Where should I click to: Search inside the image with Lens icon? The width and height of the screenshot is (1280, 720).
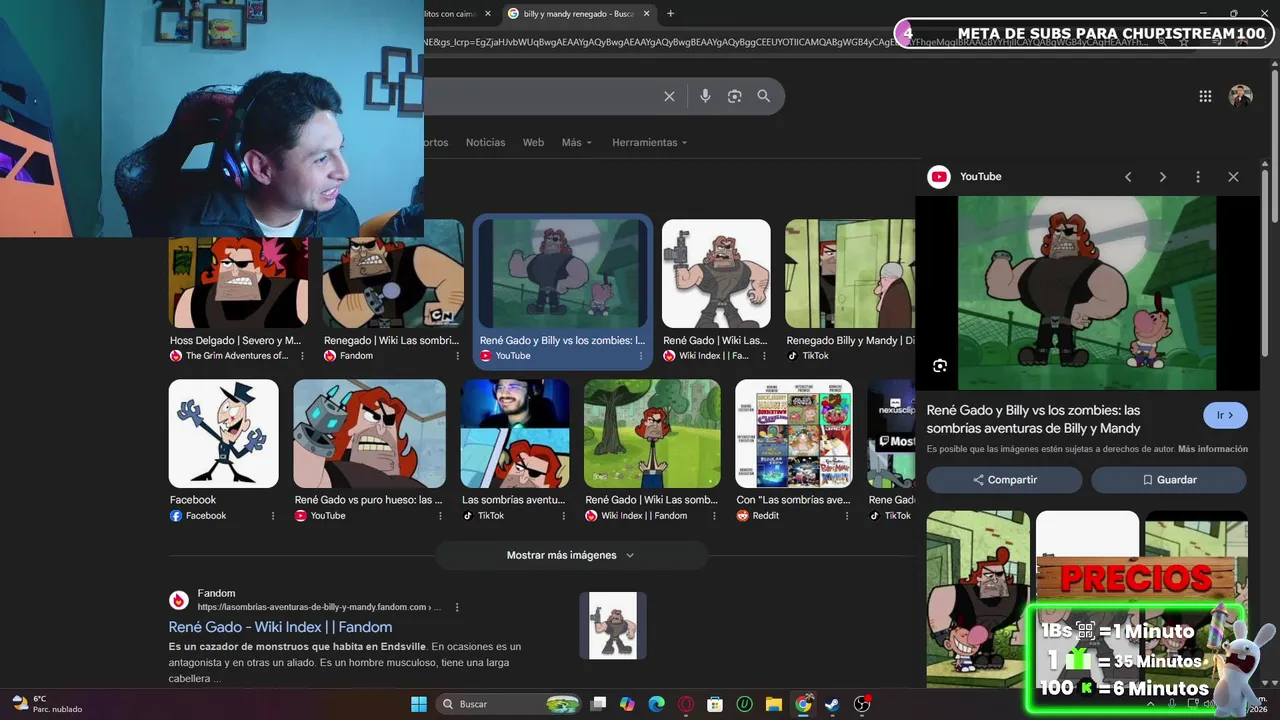coord(940,366)
